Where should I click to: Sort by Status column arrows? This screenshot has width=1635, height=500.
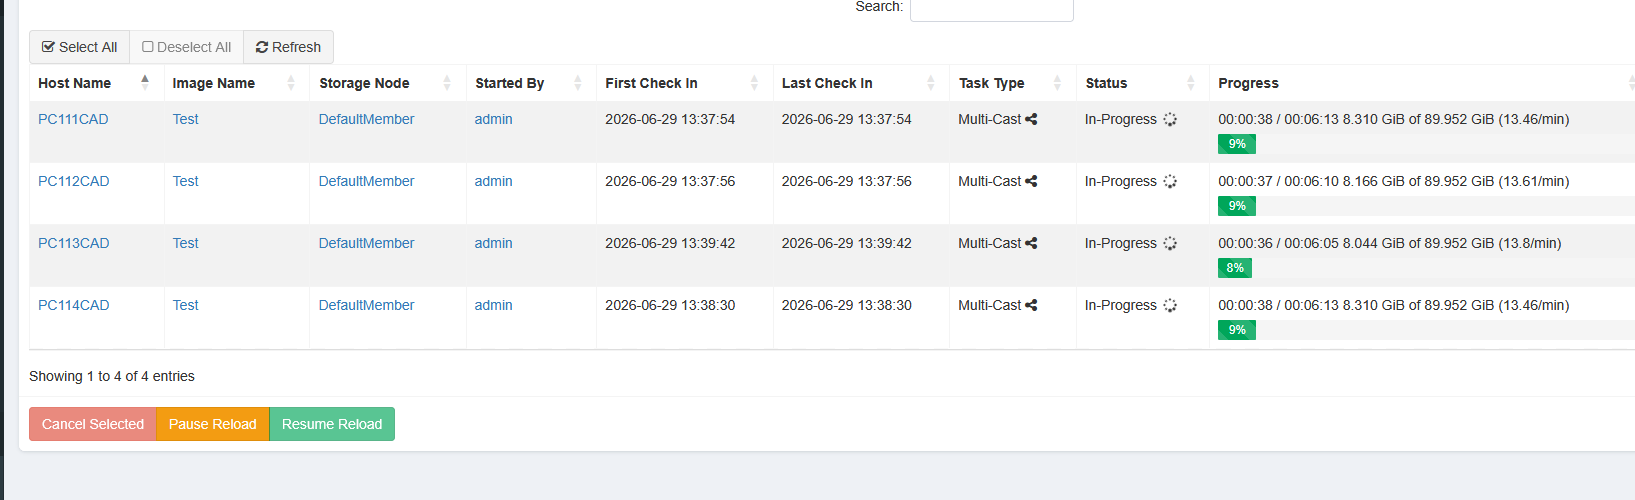[x=1190, y=83]
